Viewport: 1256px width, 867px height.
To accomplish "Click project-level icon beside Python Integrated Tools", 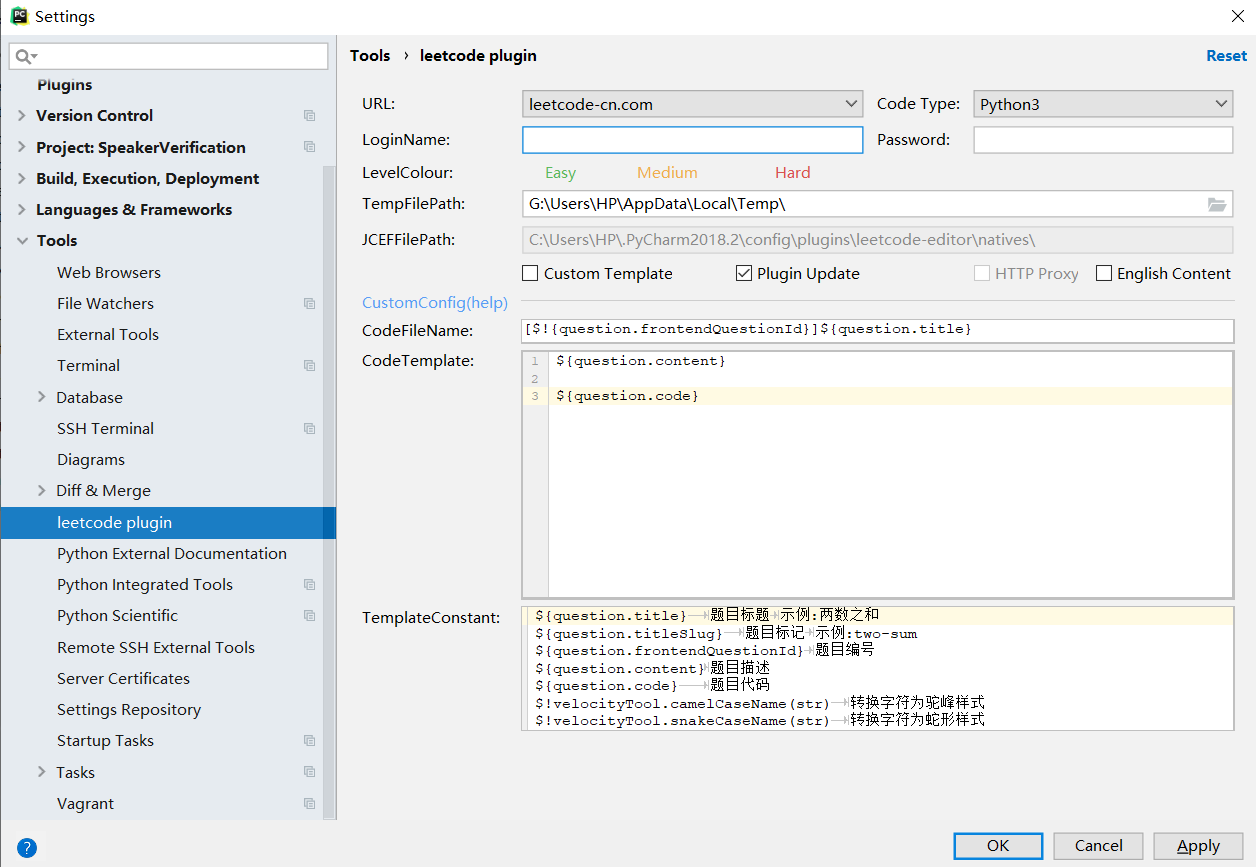I will pyautogui.click(x=309, y=584).
